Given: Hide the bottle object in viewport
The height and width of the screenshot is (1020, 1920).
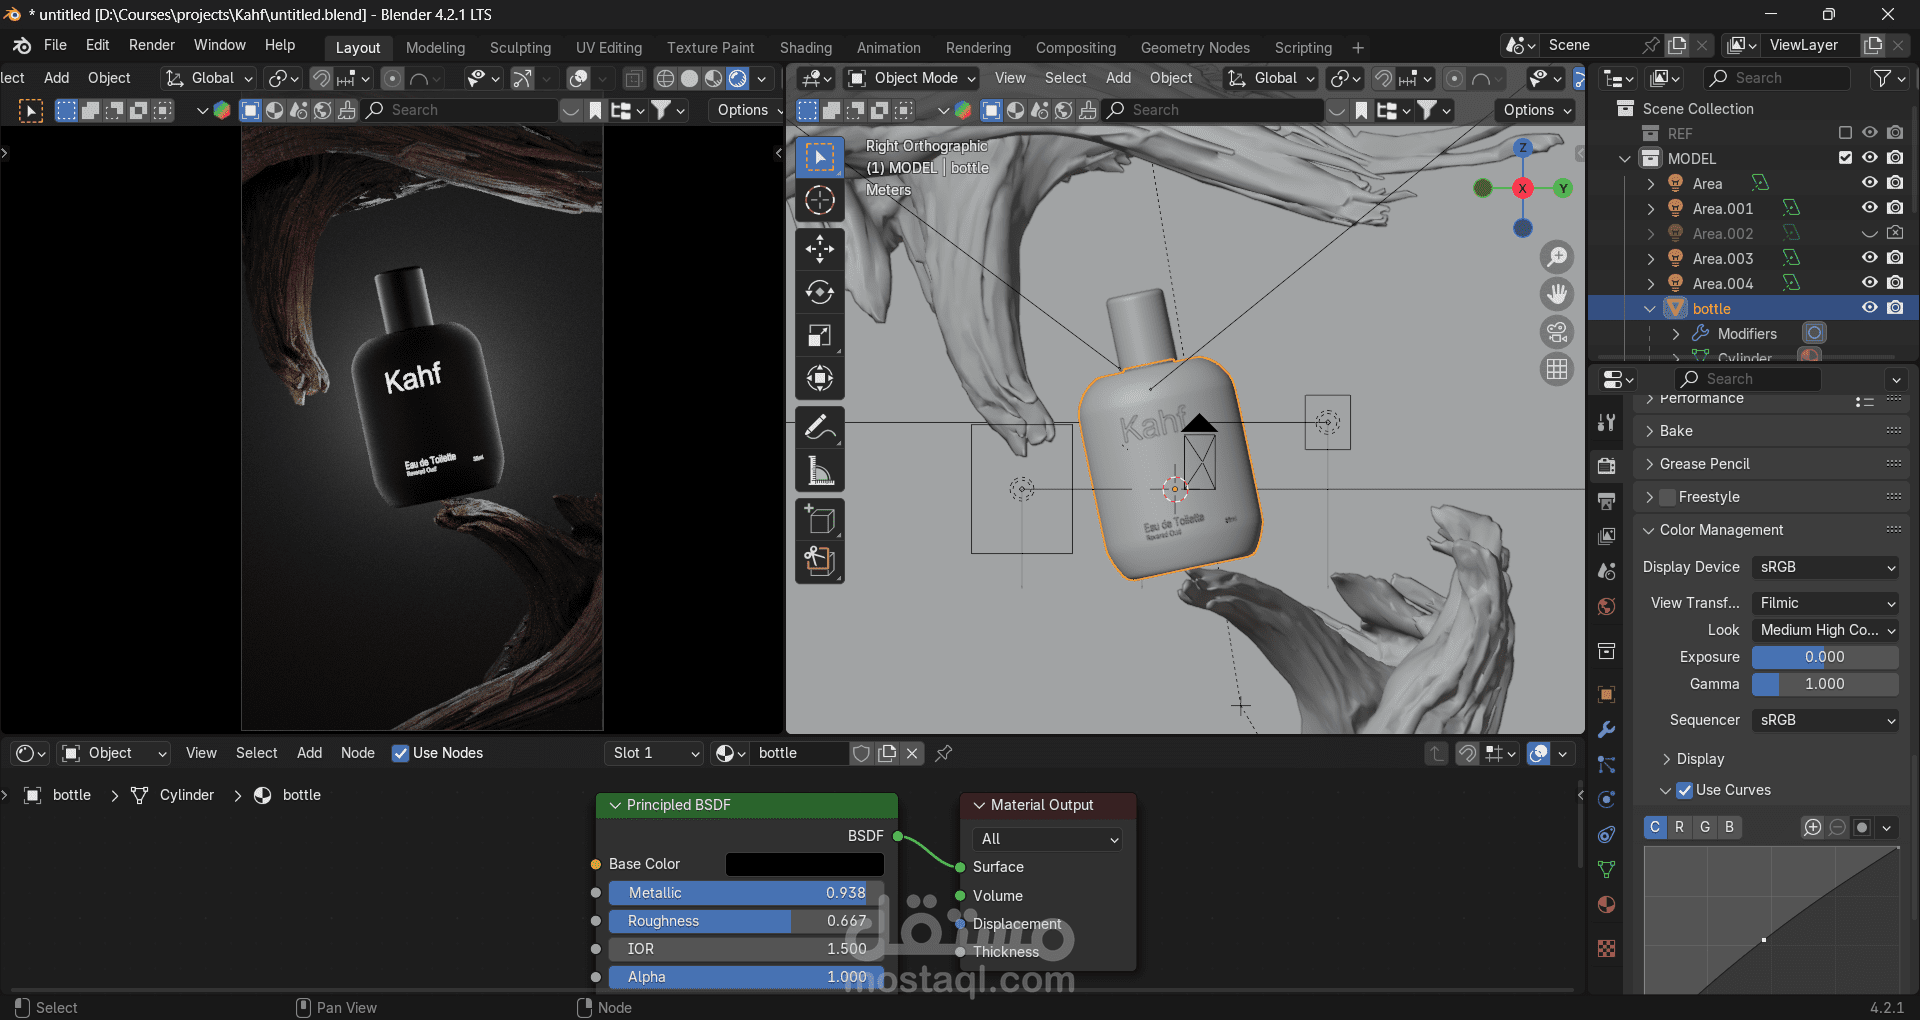Looking at the screenshot, I should coord(1869,308).
